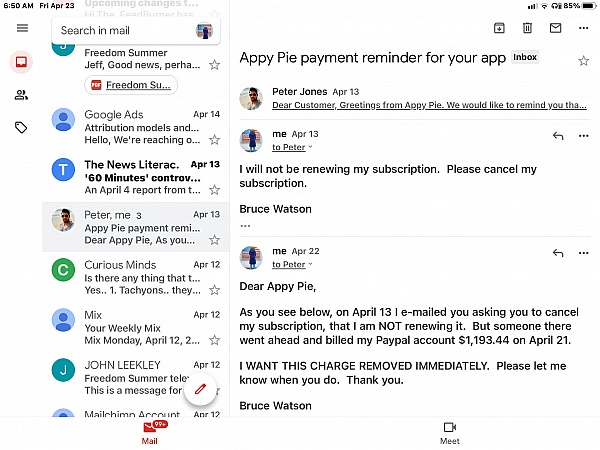Expand Peter Jones collapsed message
The height and width of the screenshot is (450, 600).
[415, 98]
